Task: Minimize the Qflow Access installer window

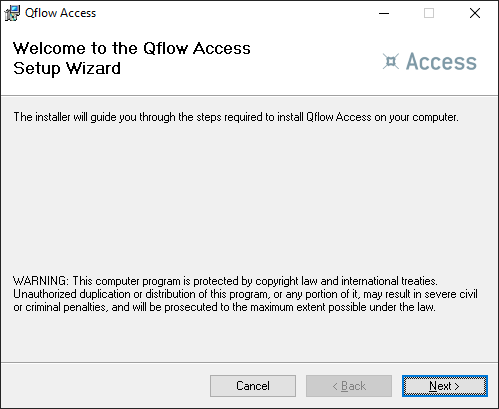Action: click(x=384, y=13)
